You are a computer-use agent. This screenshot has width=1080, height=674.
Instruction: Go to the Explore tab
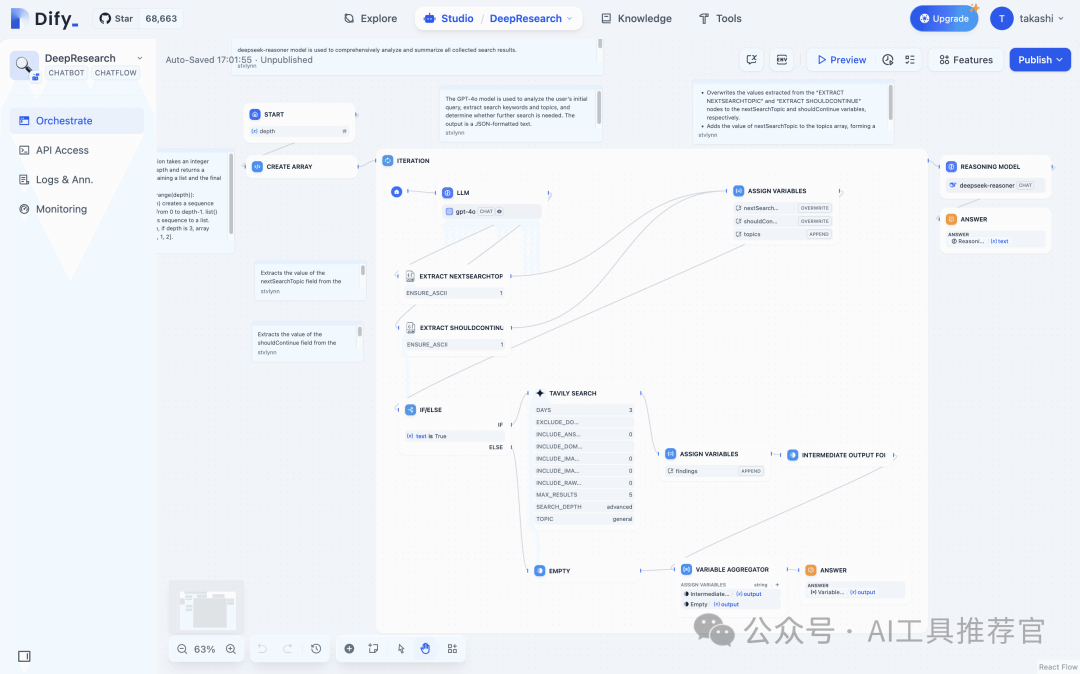click(371, 19)
